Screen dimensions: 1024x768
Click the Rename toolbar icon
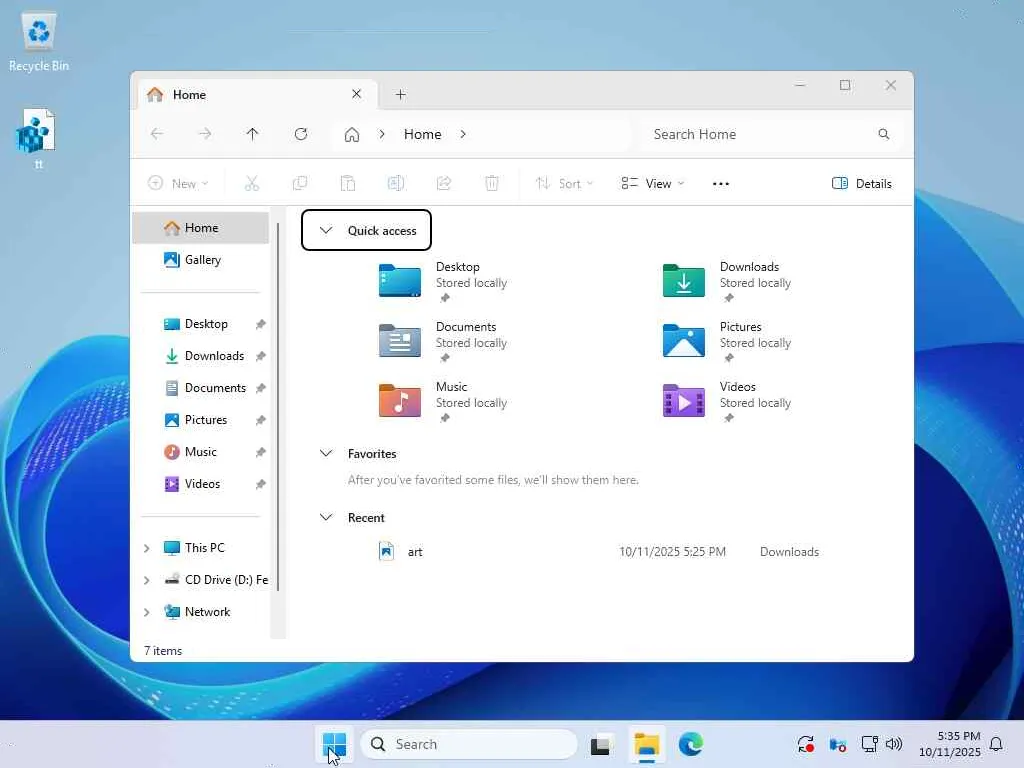tap(396, 184)
